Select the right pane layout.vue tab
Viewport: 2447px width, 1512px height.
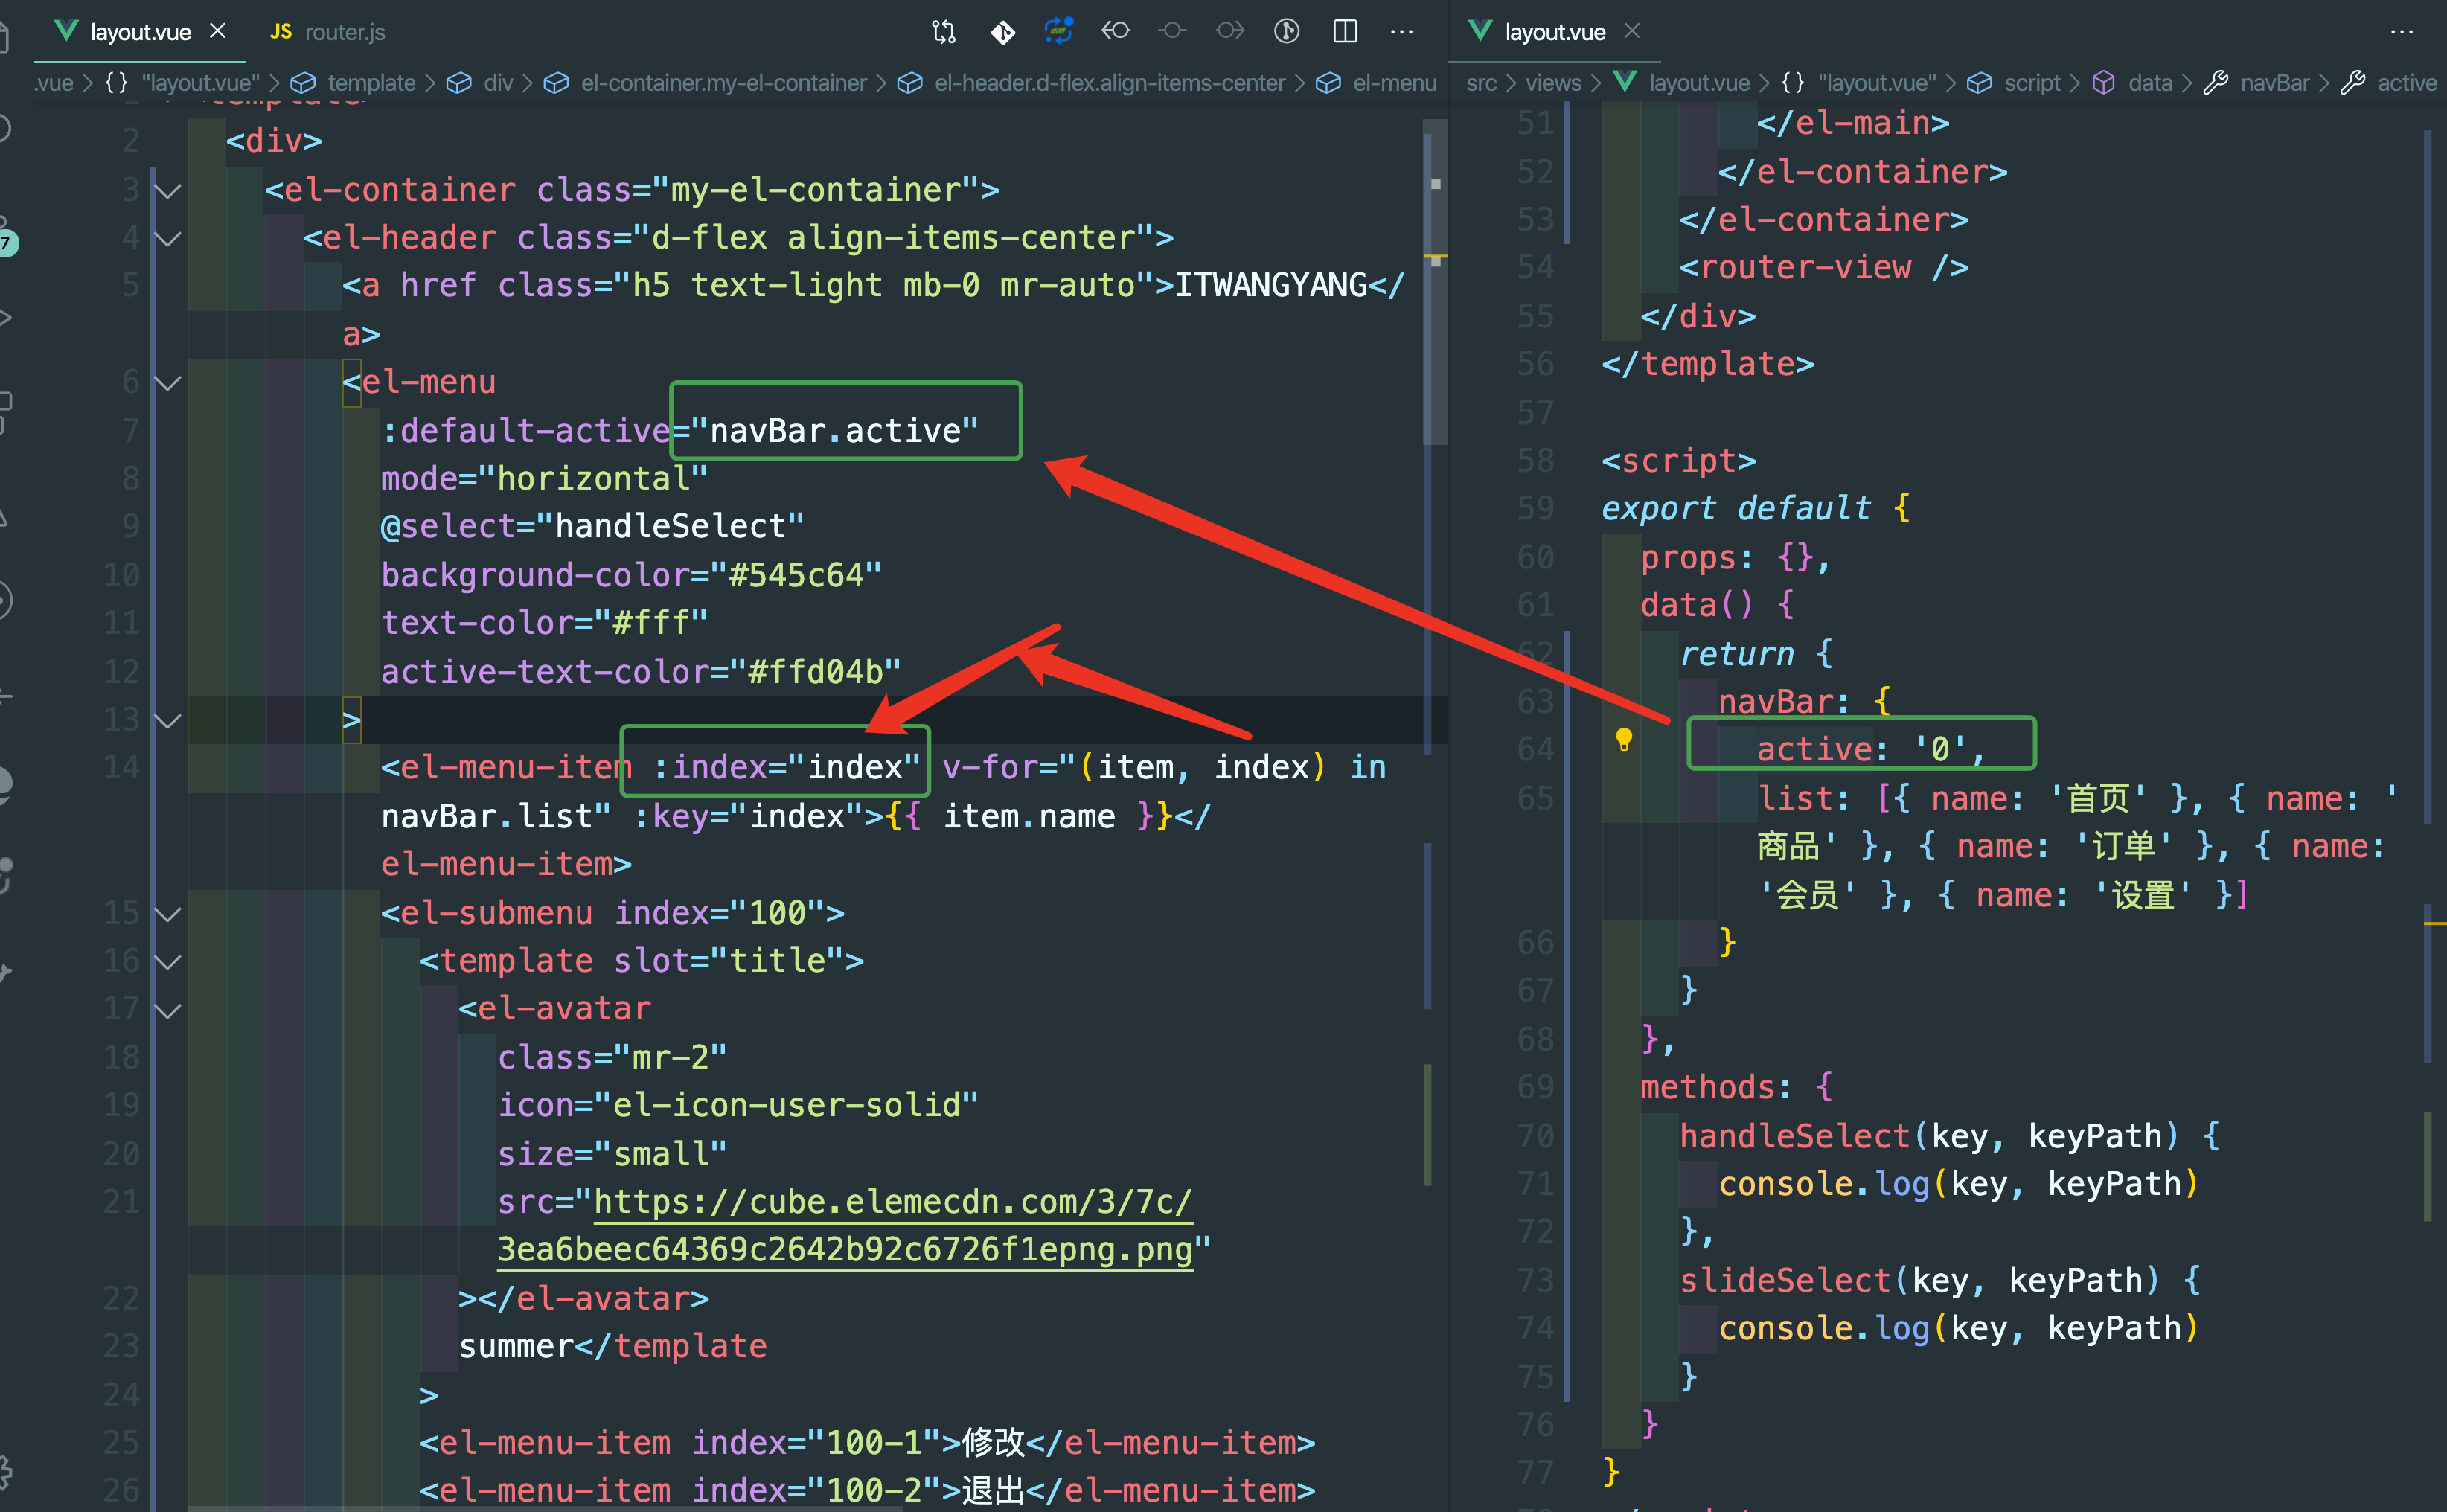(x=1553, y=32)
